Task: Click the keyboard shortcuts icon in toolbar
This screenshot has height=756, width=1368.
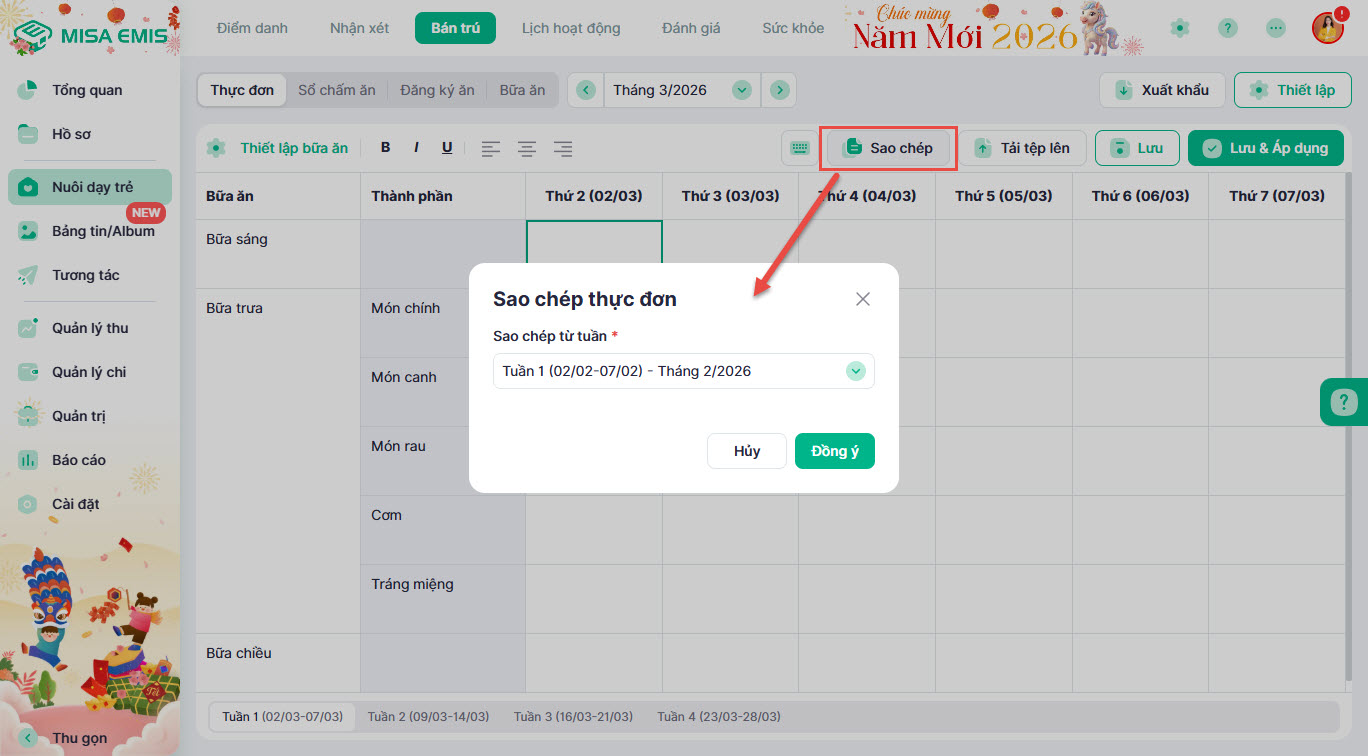Action: (799, 148)
